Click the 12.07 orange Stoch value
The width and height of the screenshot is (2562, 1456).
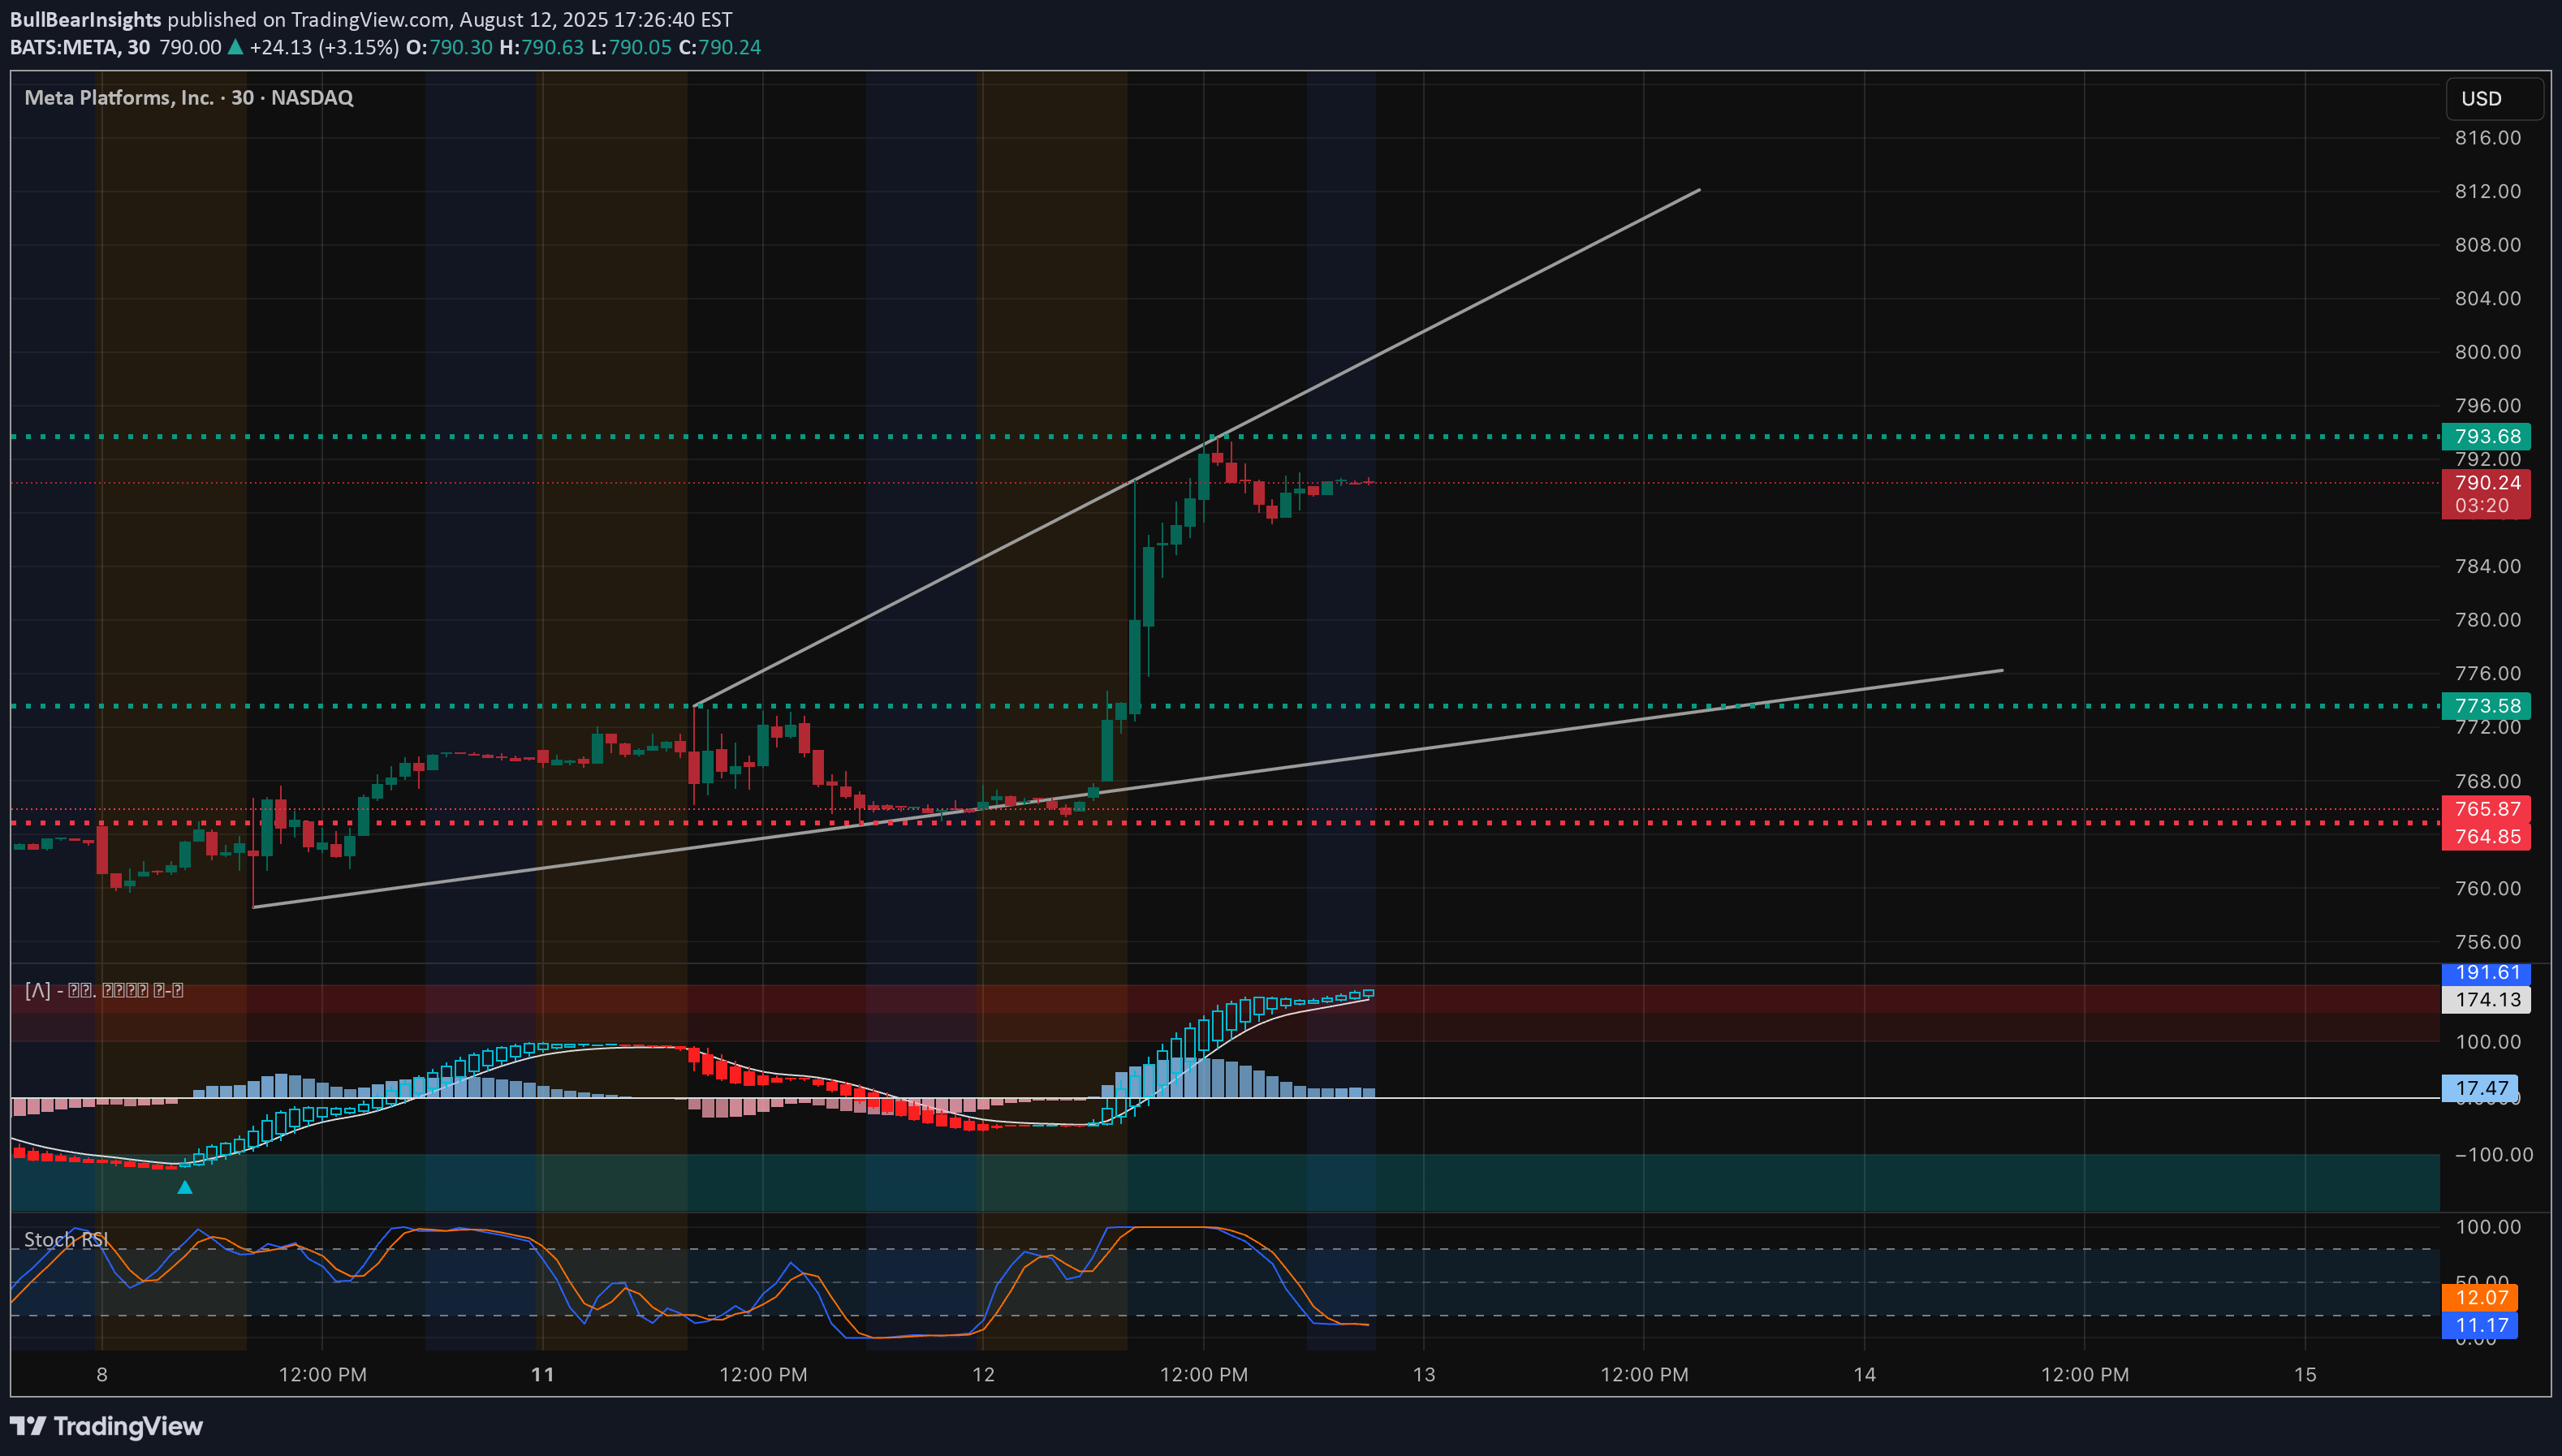[x=2480, y=1298]
